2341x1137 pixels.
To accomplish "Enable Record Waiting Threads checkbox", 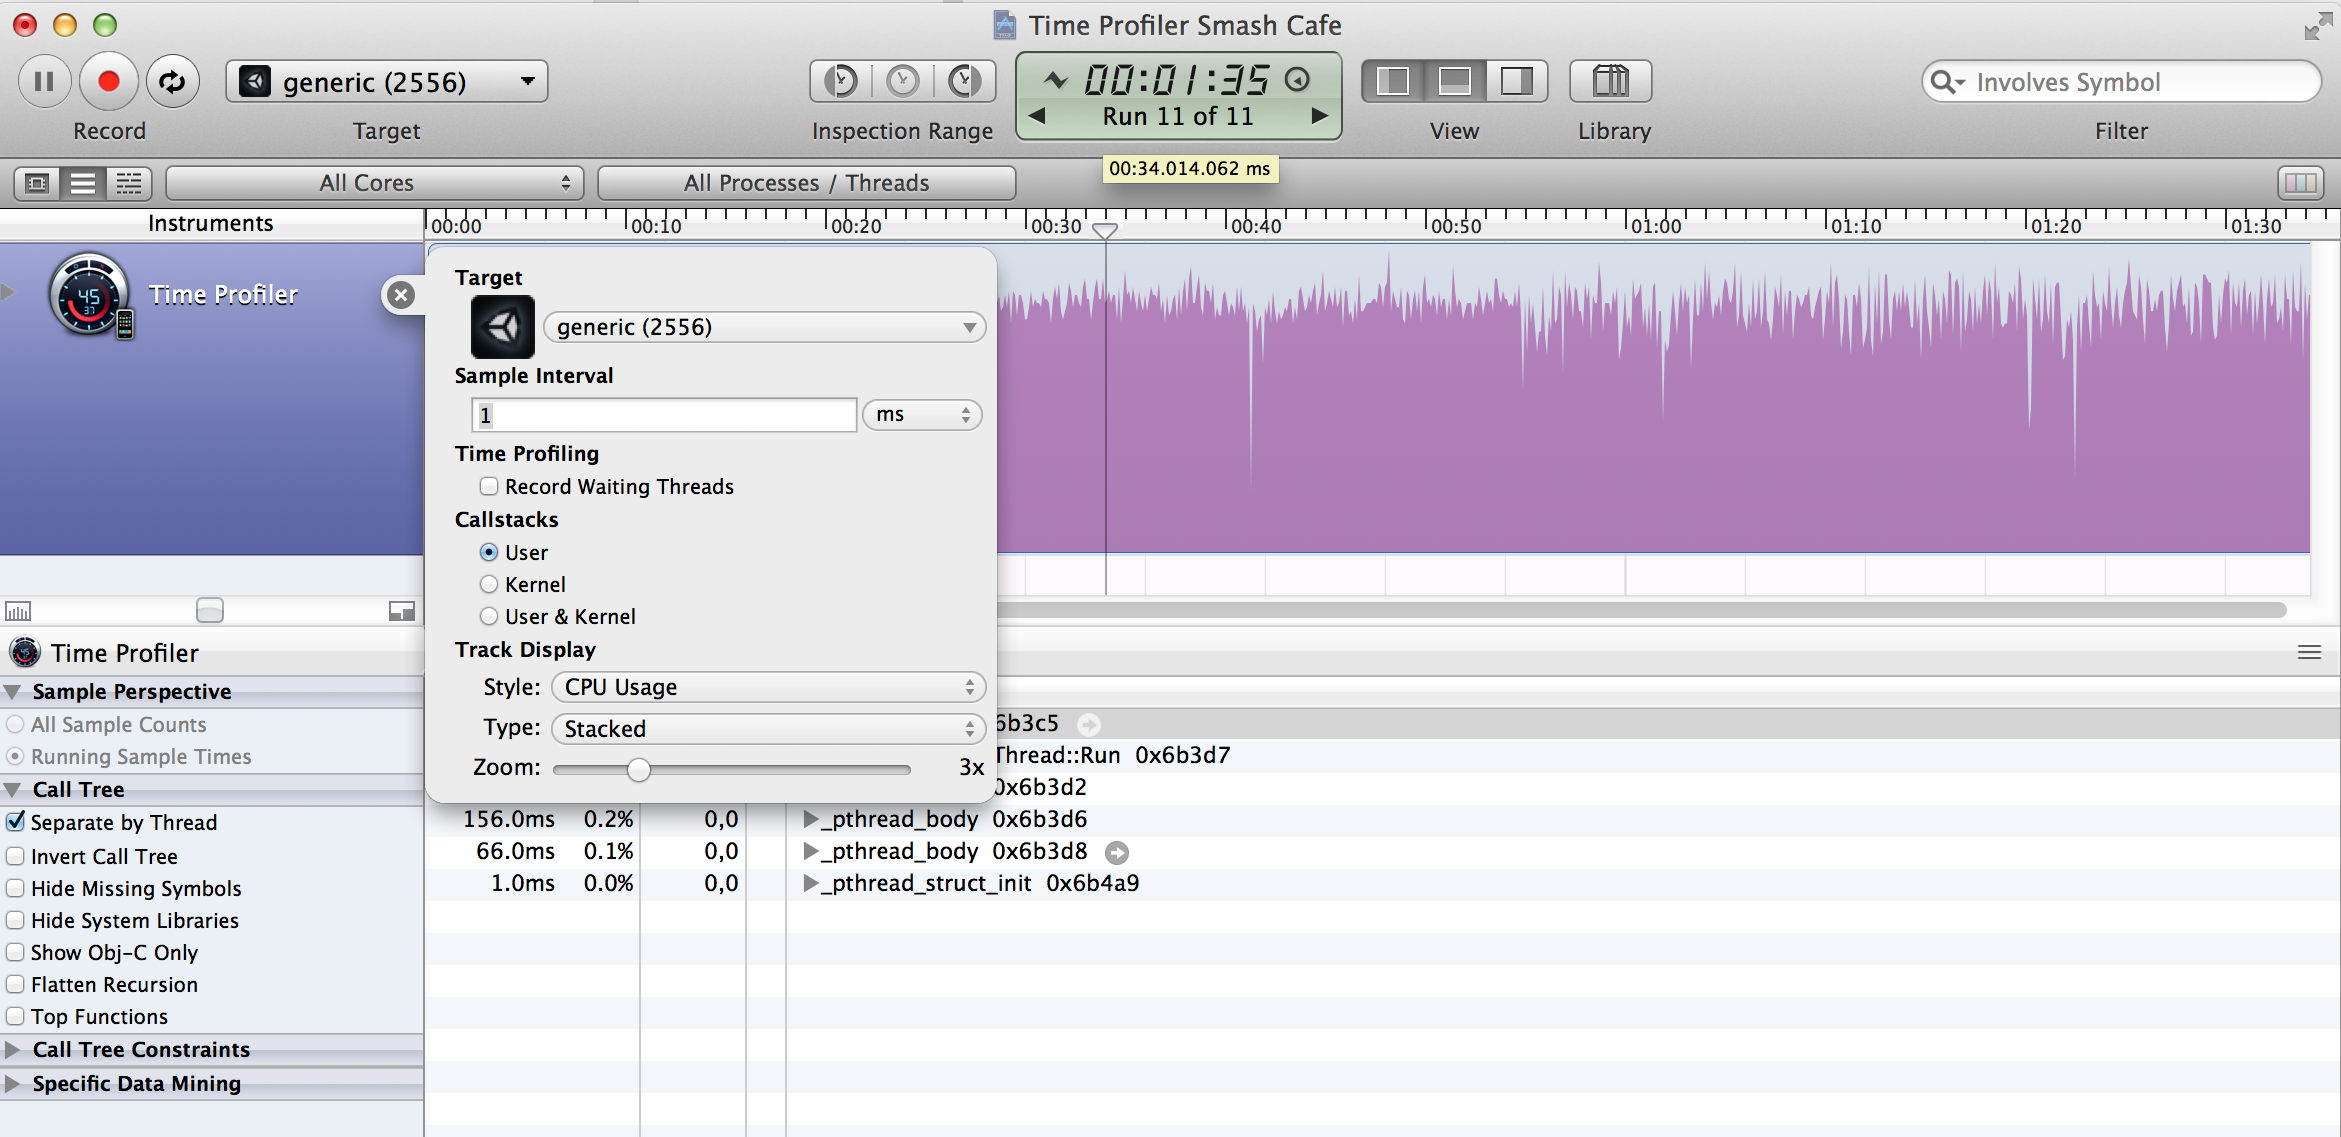I will point(489,486).
